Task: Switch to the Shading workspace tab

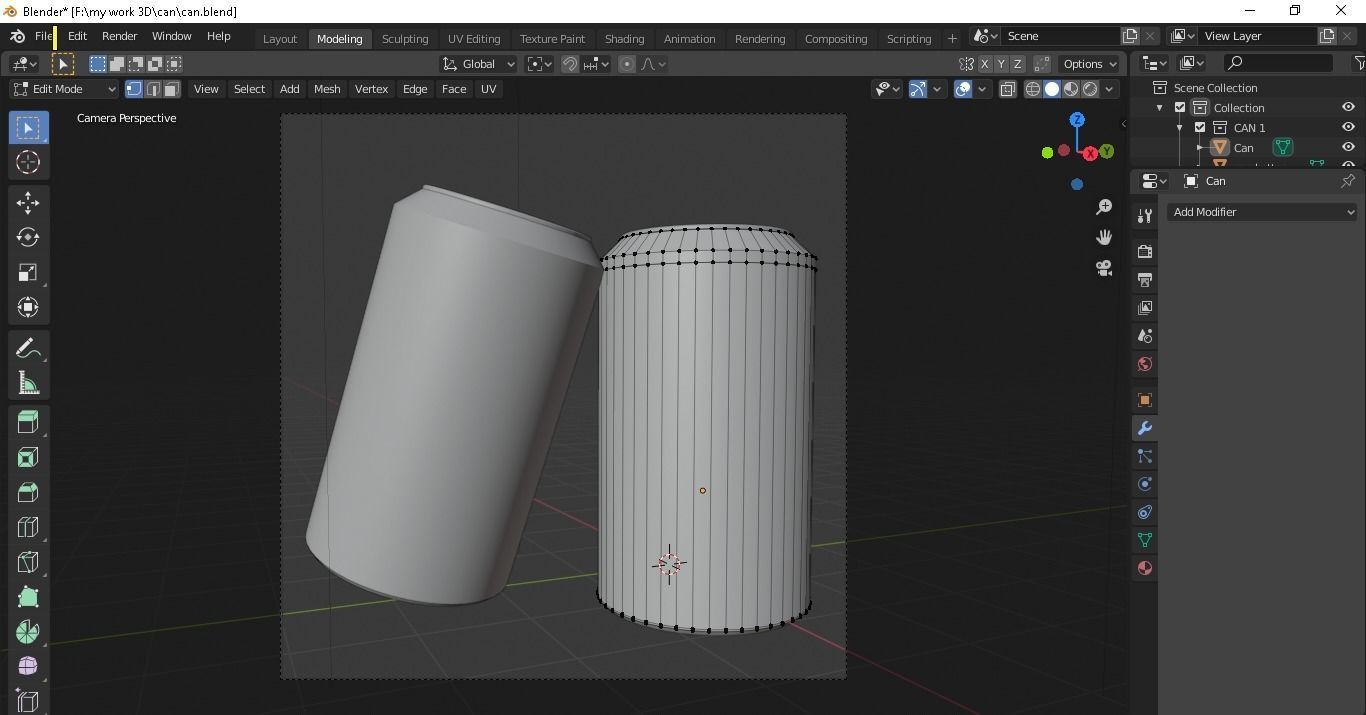Action: click(624, 39)
